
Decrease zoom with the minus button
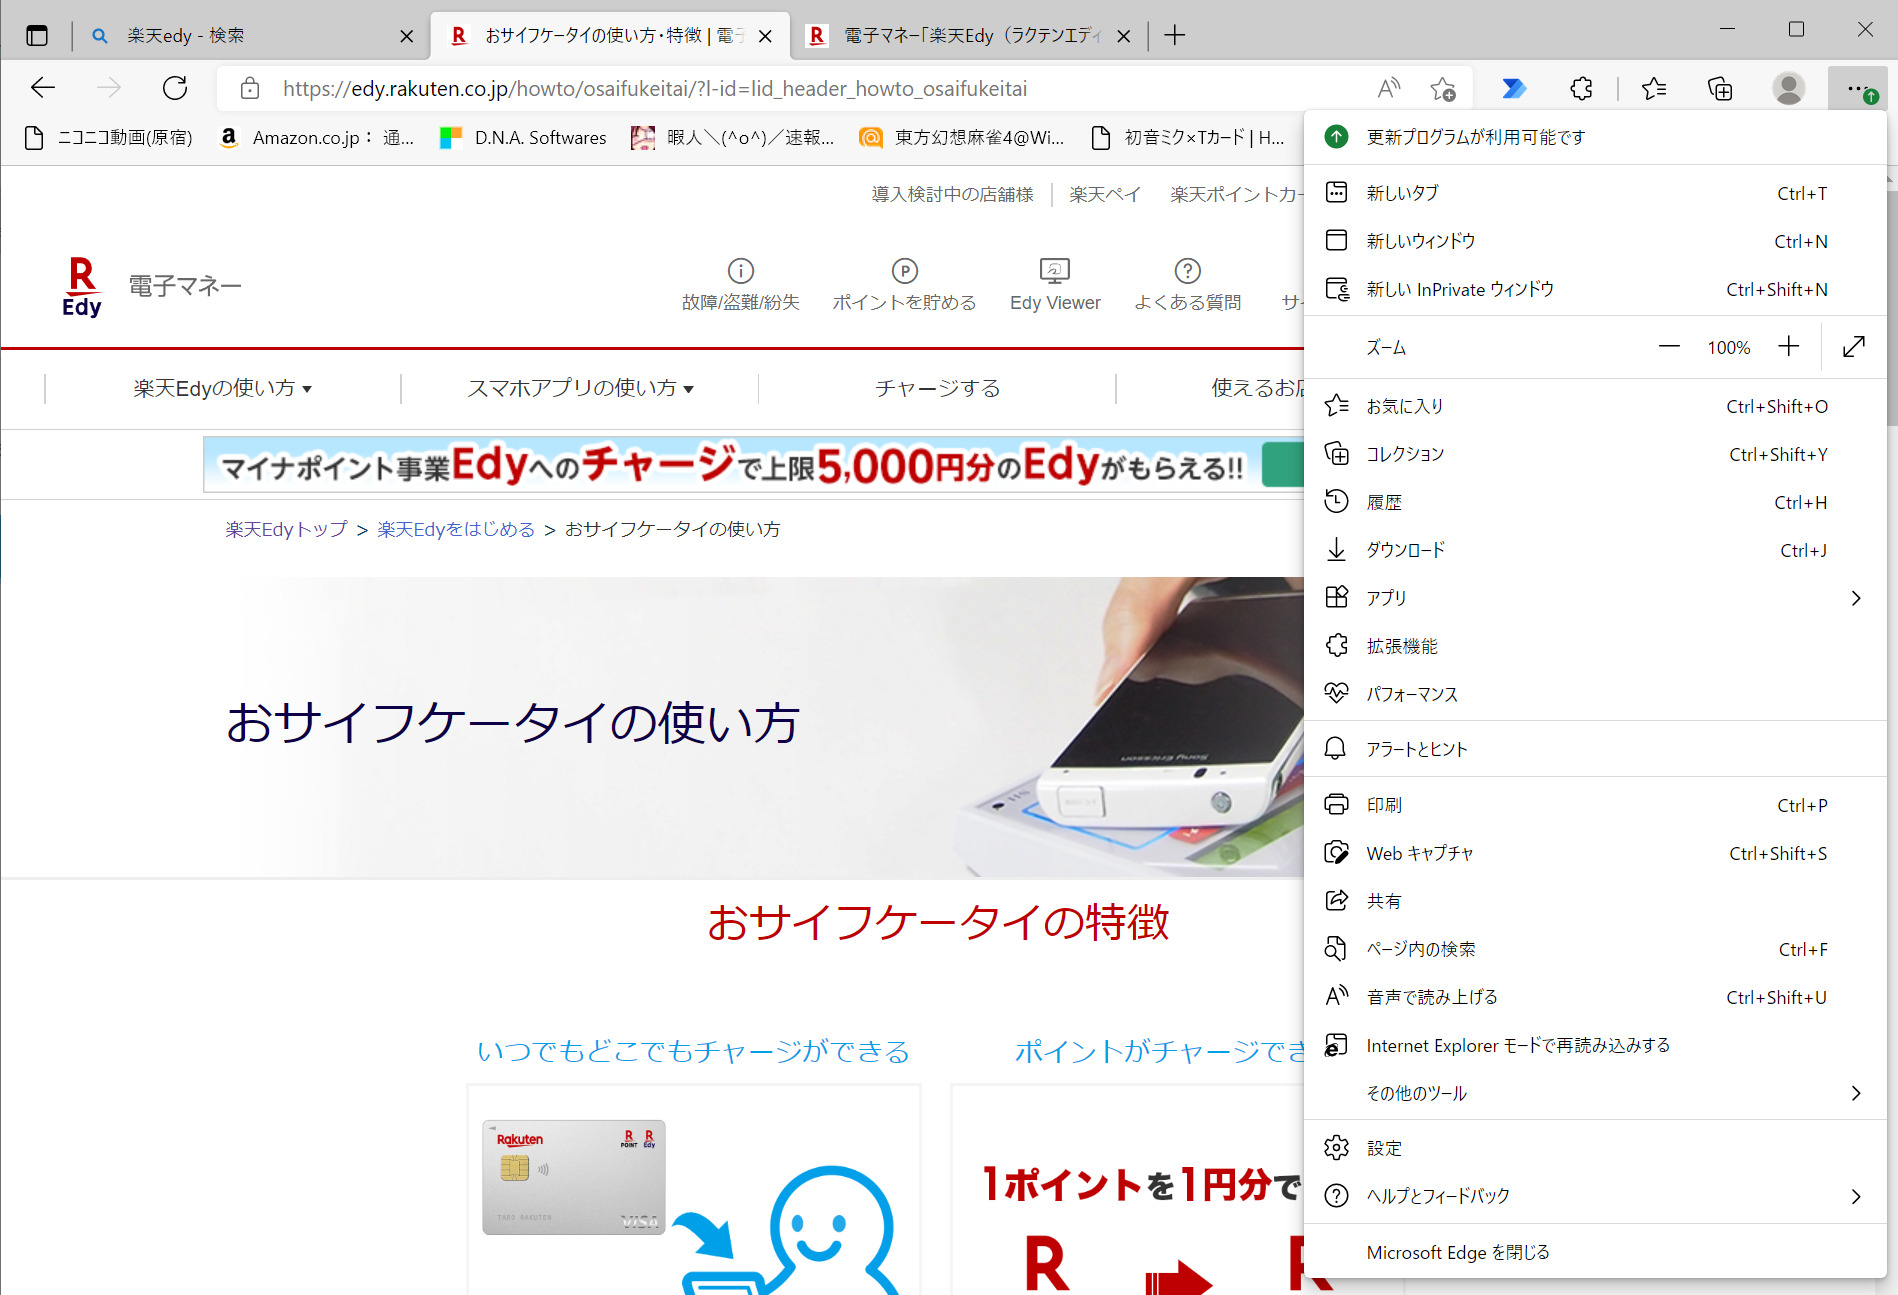(1669, 347)
